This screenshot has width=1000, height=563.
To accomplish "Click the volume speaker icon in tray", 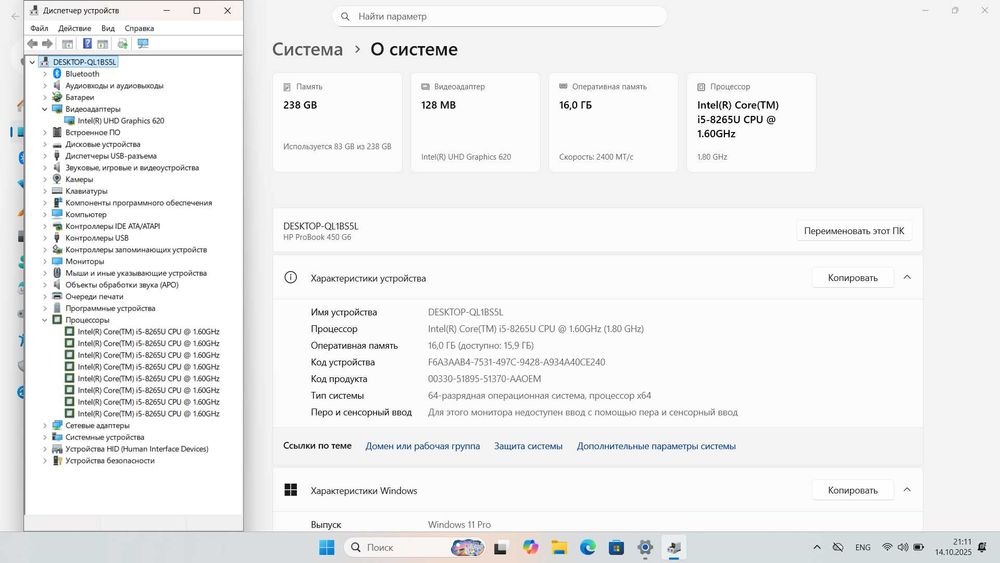I will pyautogui.click(x=902, y=547).
